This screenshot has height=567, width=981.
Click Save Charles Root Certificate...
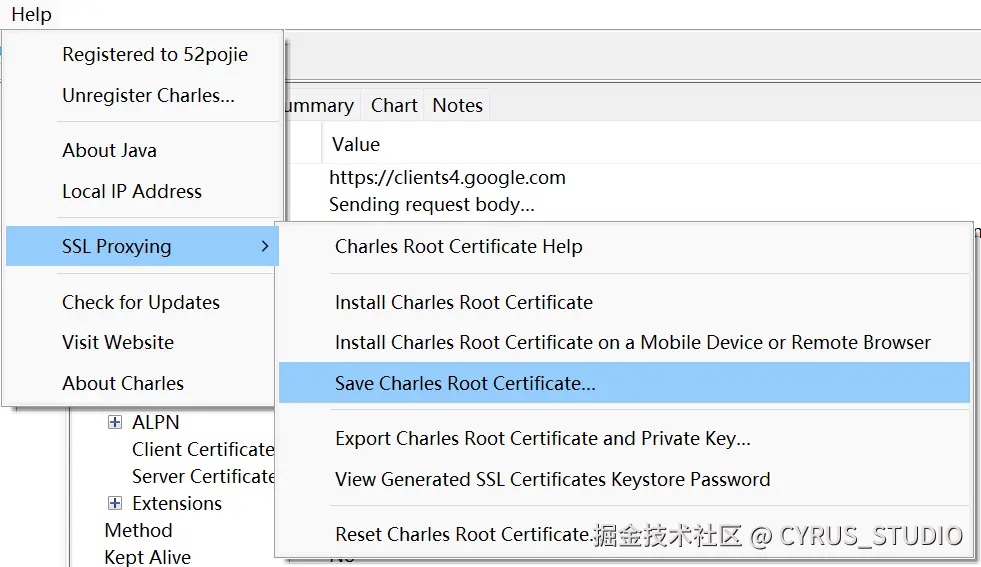pos(624,382)
